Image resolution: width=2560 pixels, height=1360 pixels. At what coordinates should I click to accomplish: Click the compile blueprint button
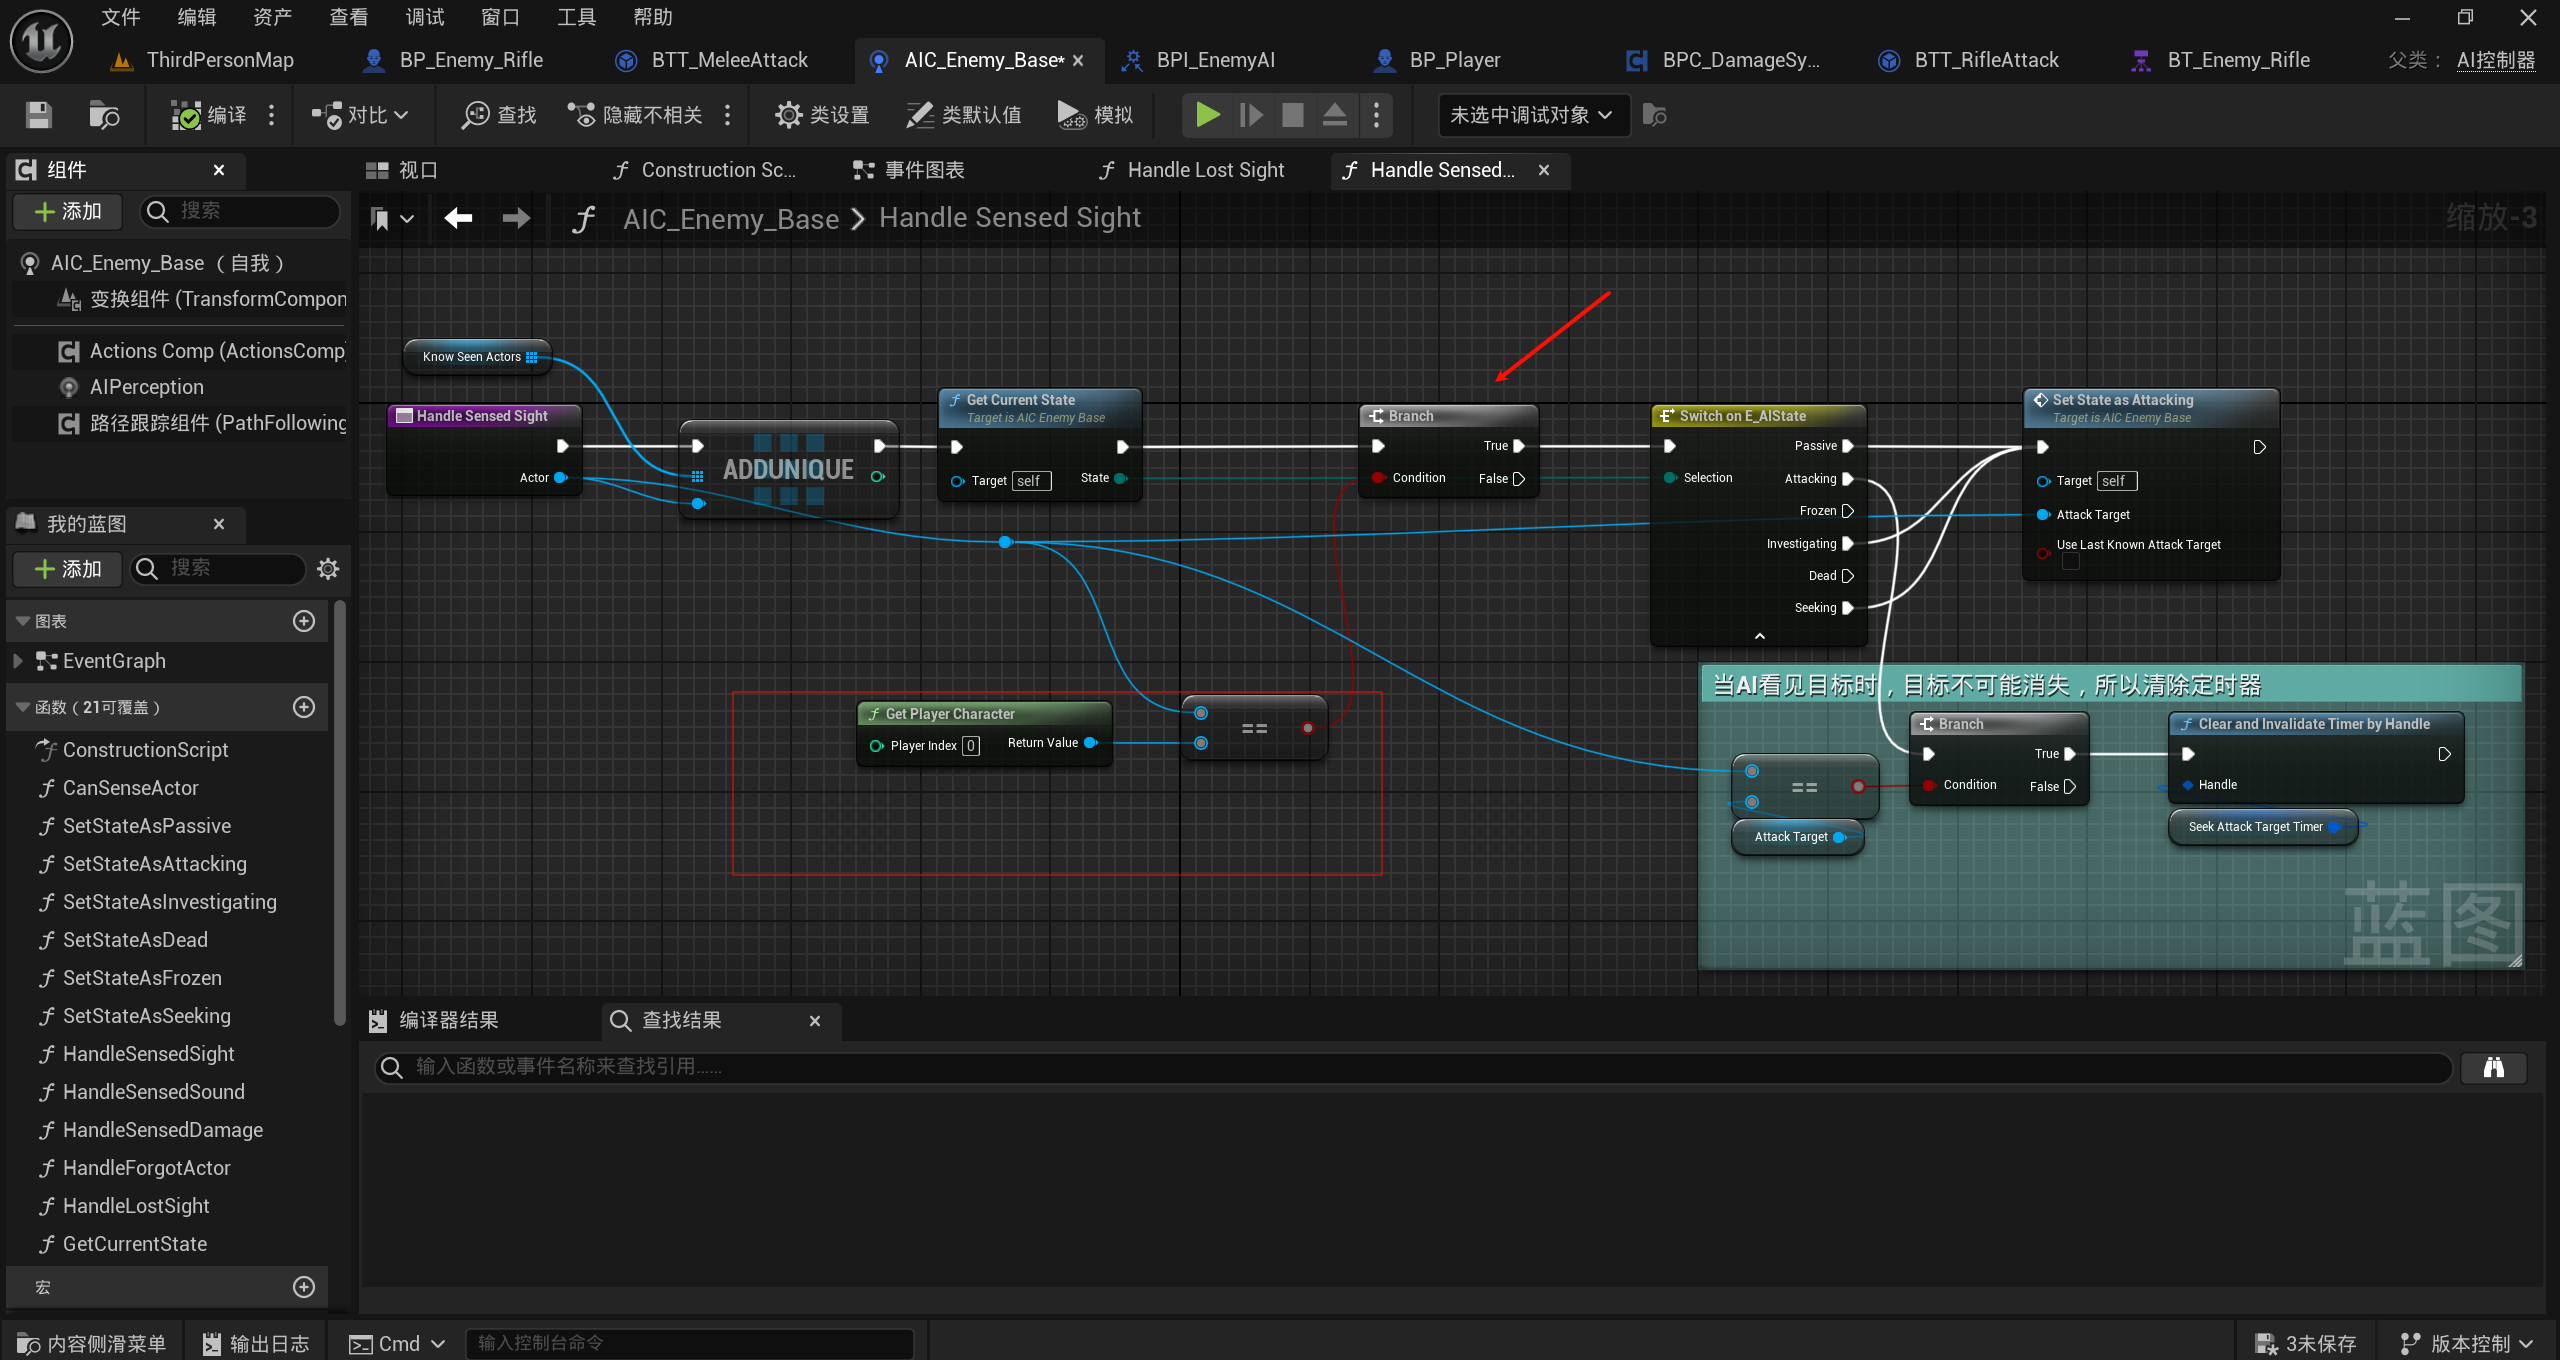[209, 115]
